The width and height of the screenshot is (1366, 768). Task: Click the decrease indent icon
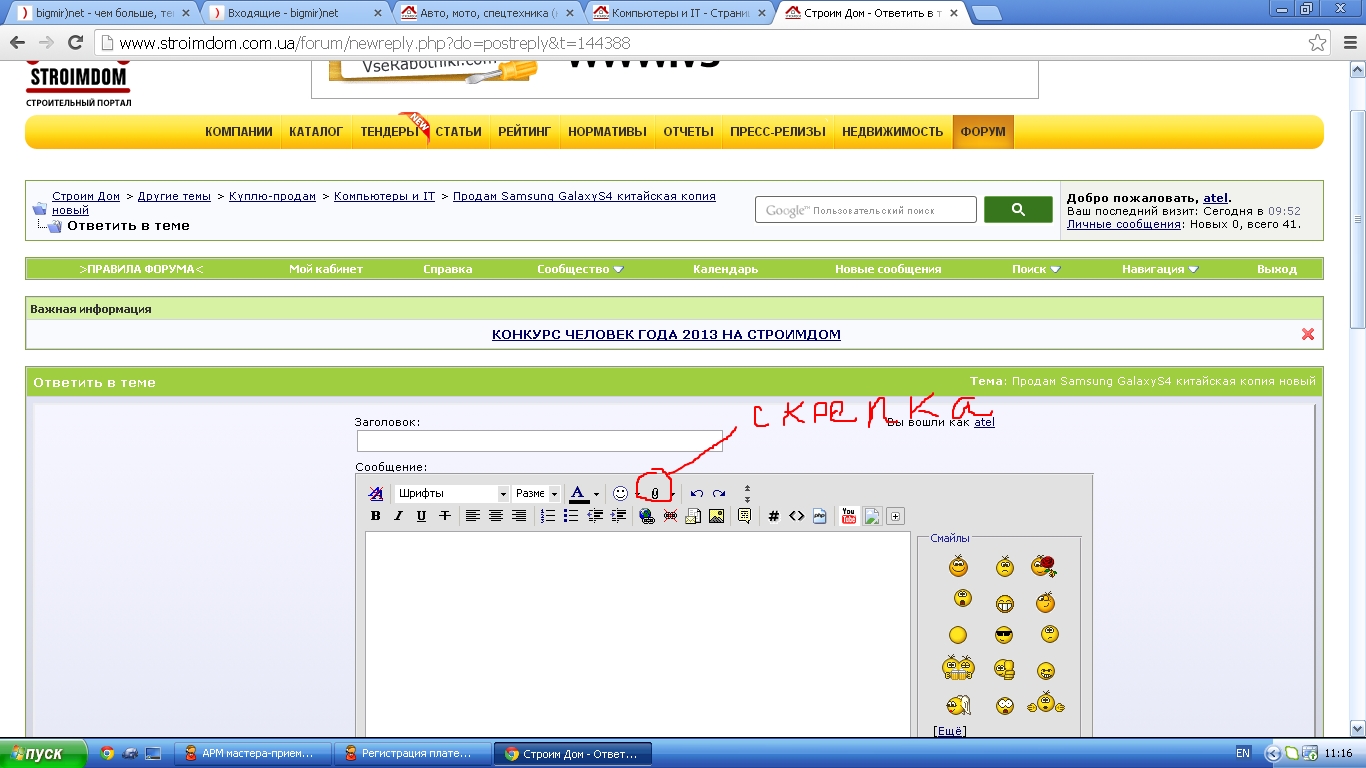[595, 516]
